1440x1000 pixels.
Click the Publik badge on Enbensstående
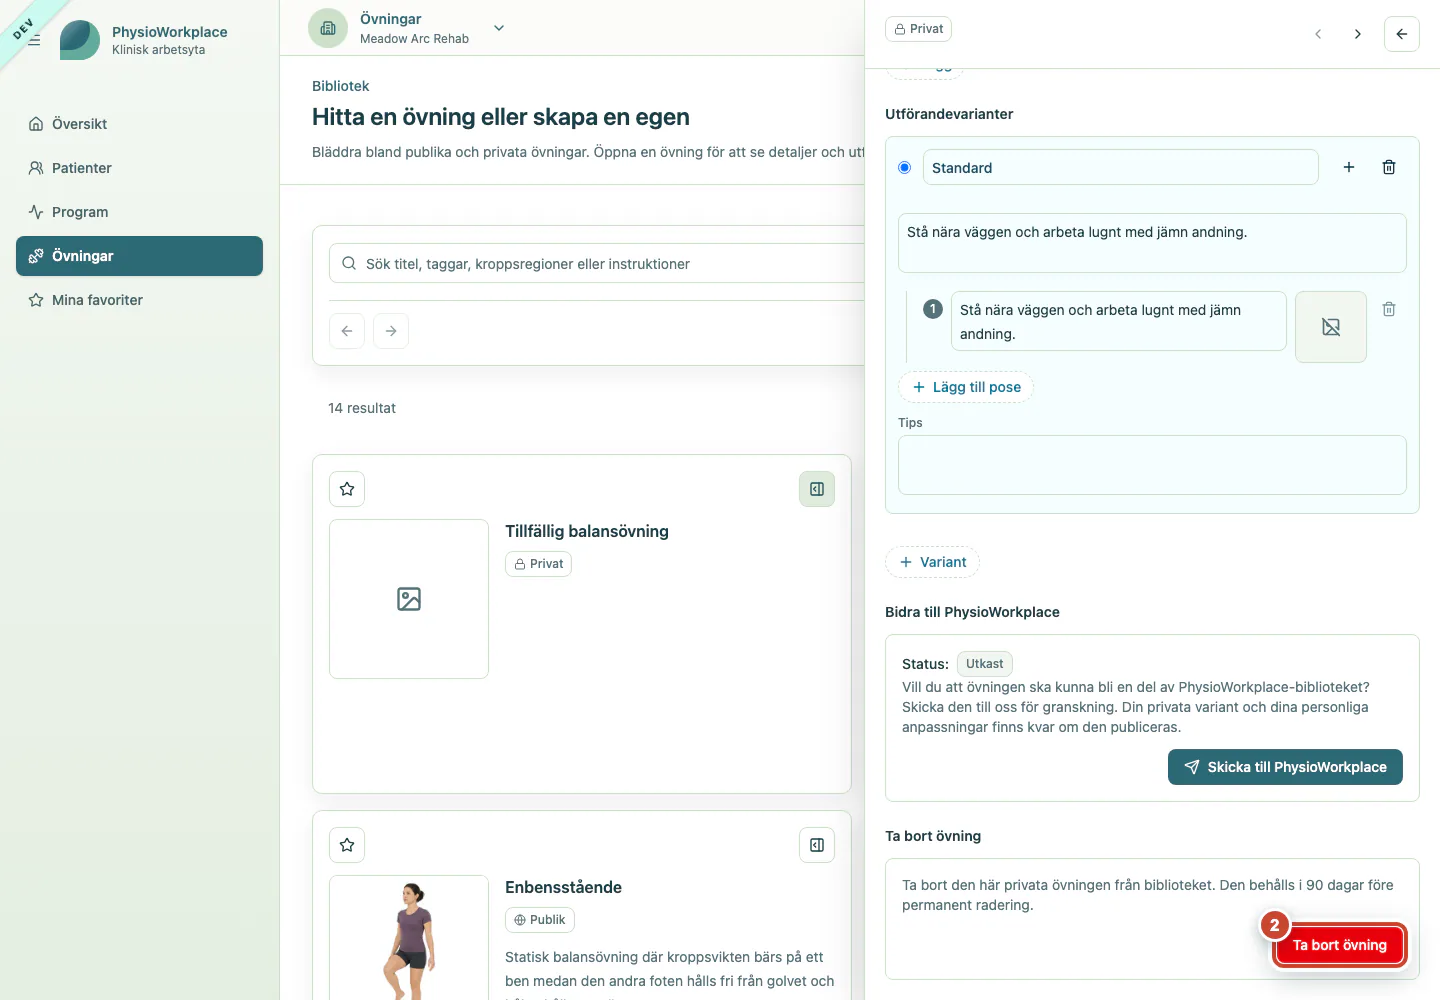[x=540, y=920]
